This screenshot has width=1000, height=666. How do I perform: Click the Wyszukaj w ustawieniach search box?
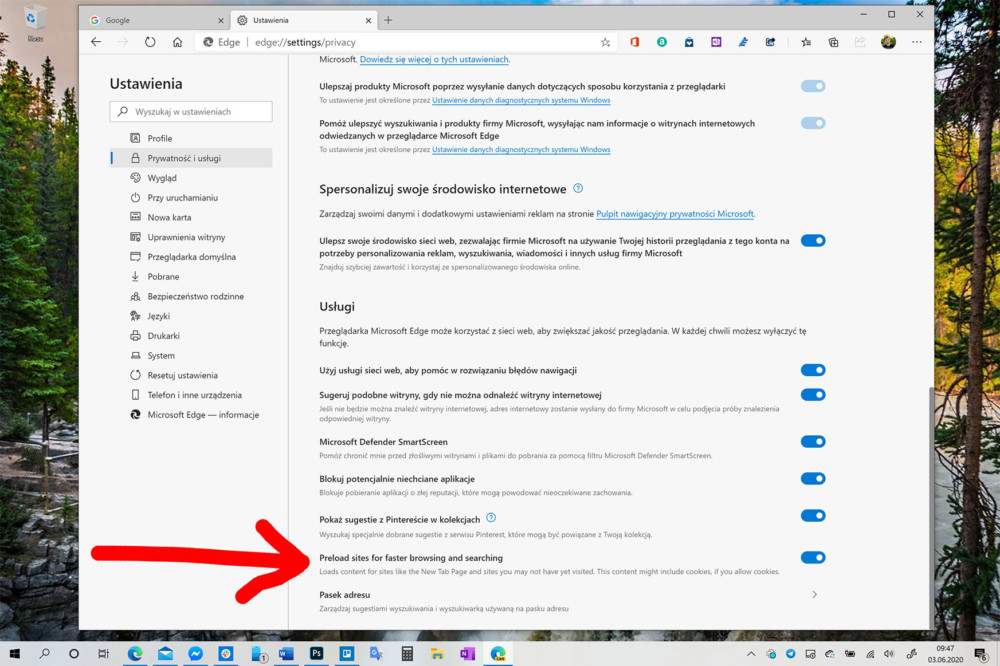tap(191, 112)
